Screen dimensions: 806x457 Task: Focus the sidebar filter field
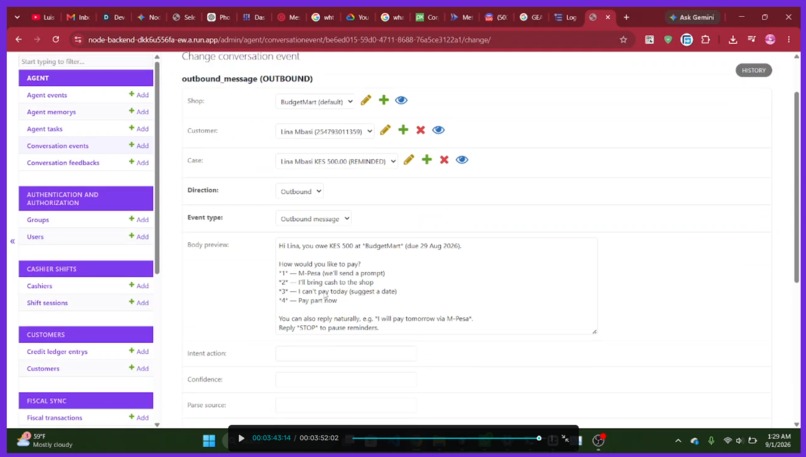tap(85, 62)
